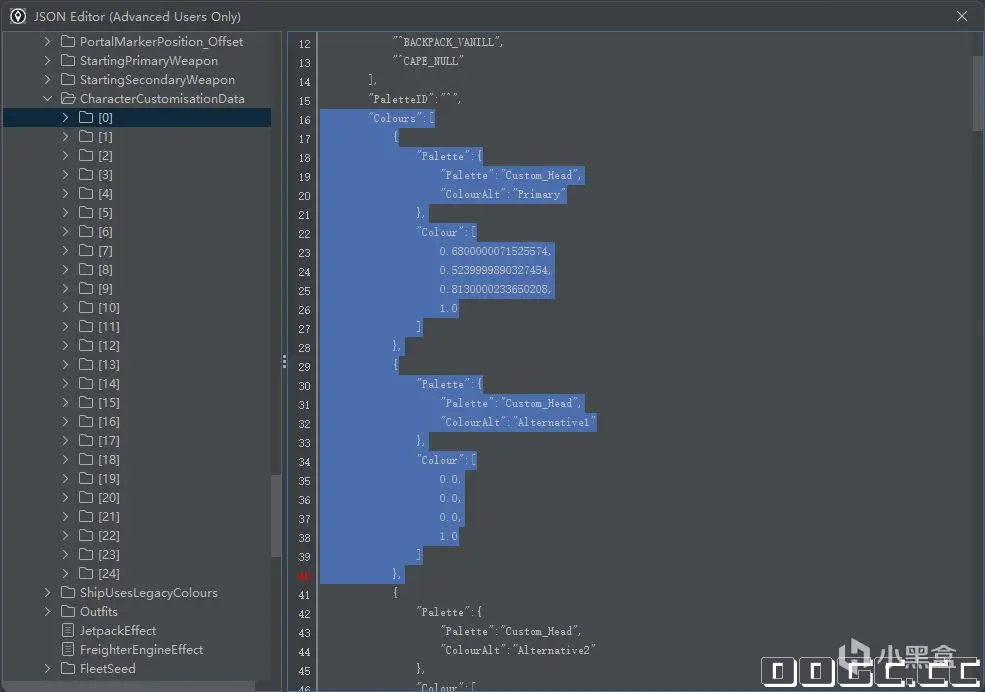Click line number 40 in the gutter
Screen dimensions: 985x692
coord(305,576)
